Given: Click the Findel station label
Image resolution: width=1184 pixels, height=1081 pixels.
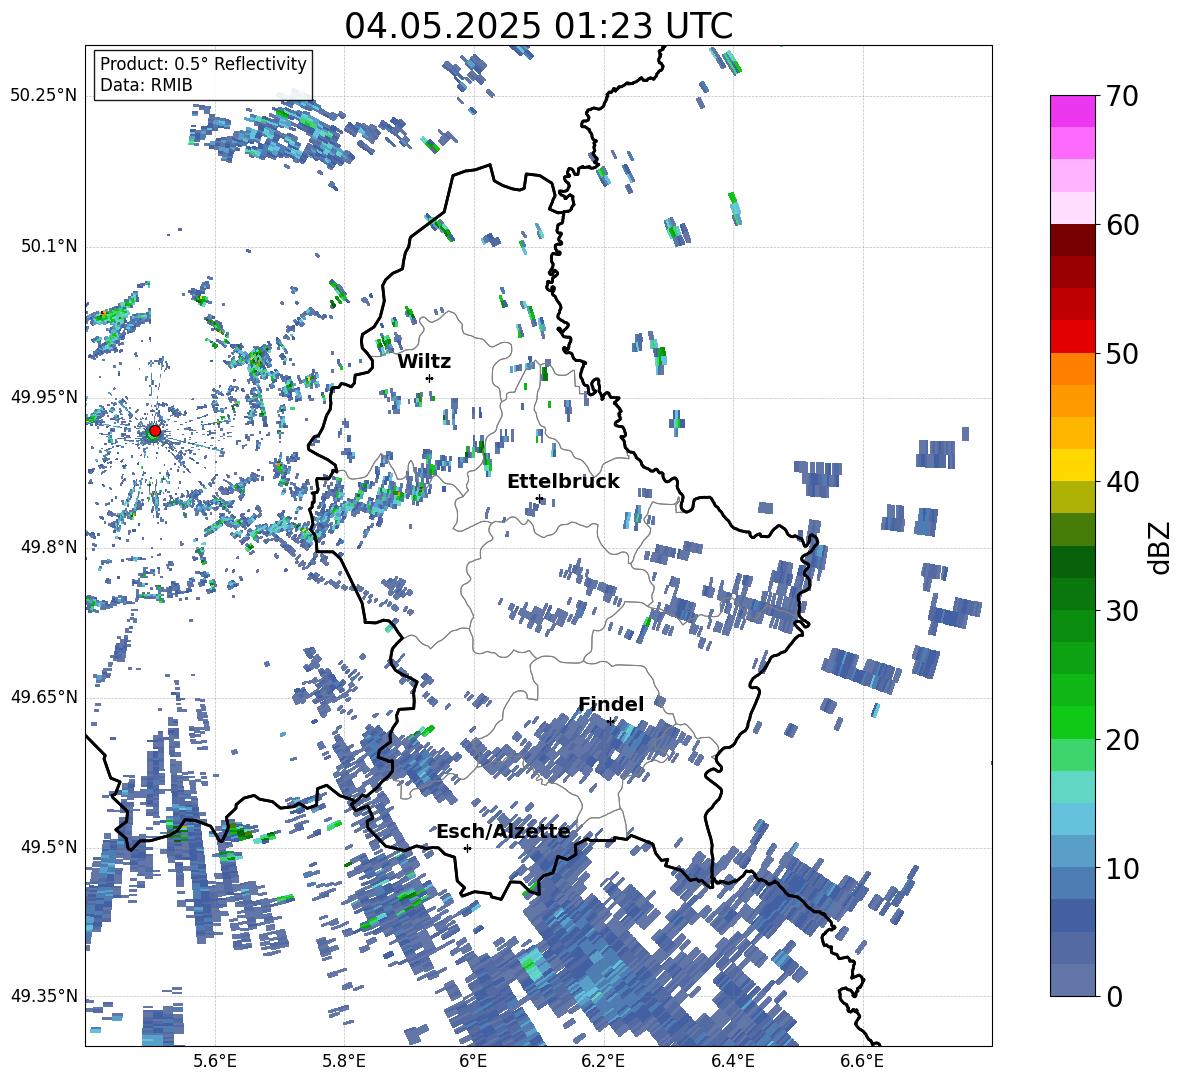Looking at the screenshot, I should click(611, 704).
